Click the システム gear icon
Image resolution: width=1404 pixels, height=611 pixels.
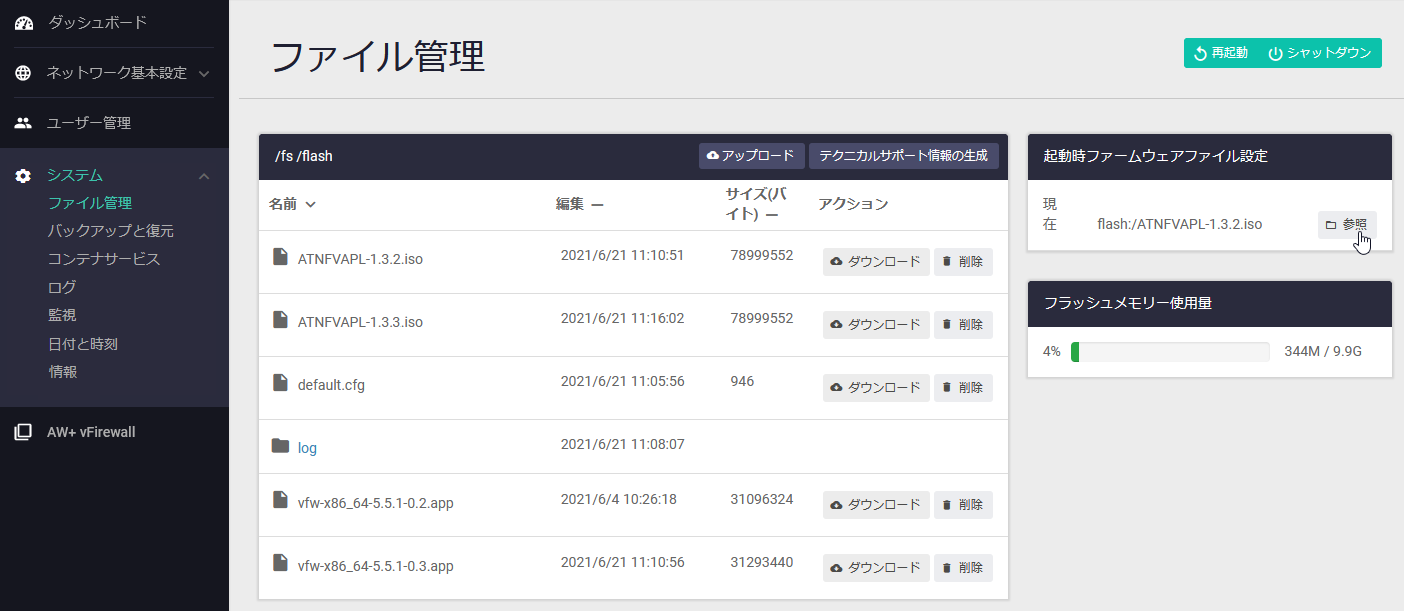23,176
